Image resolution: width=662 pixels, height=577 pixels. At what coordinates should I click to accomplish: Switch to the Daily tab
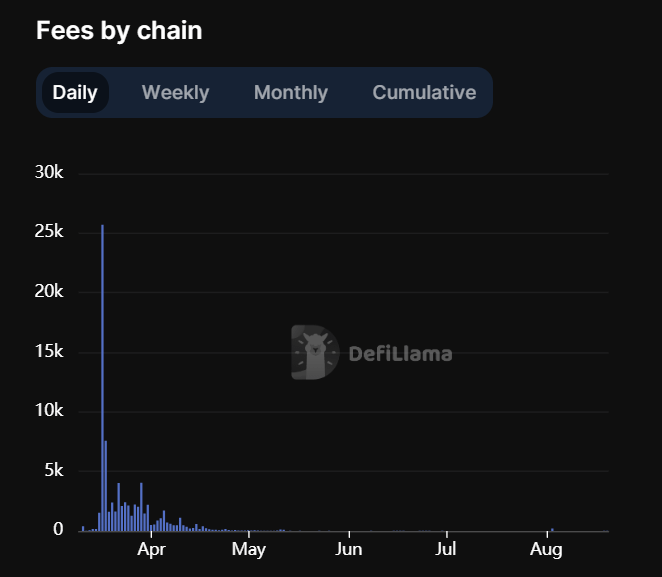pyautogui.click(x=75, y=93)
